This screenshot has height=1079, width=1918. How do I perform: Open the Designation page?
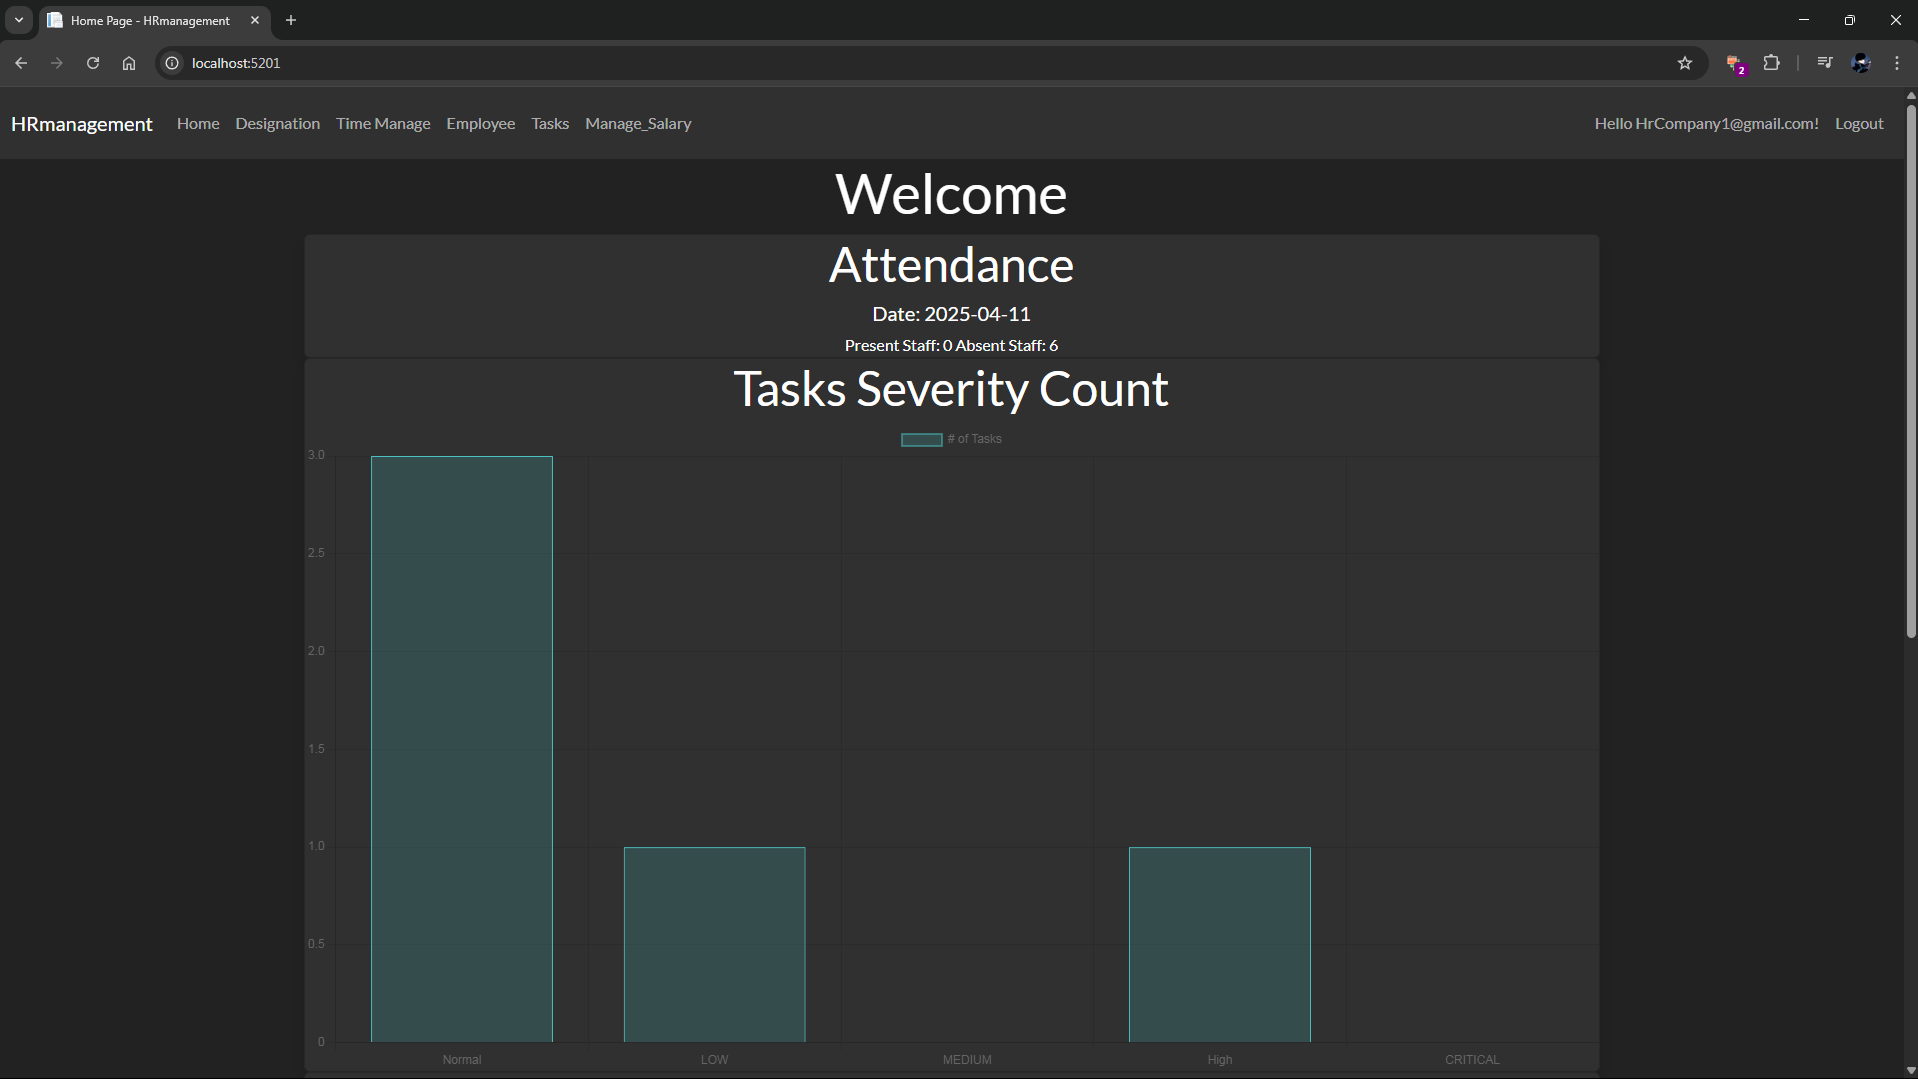[278, 124]
